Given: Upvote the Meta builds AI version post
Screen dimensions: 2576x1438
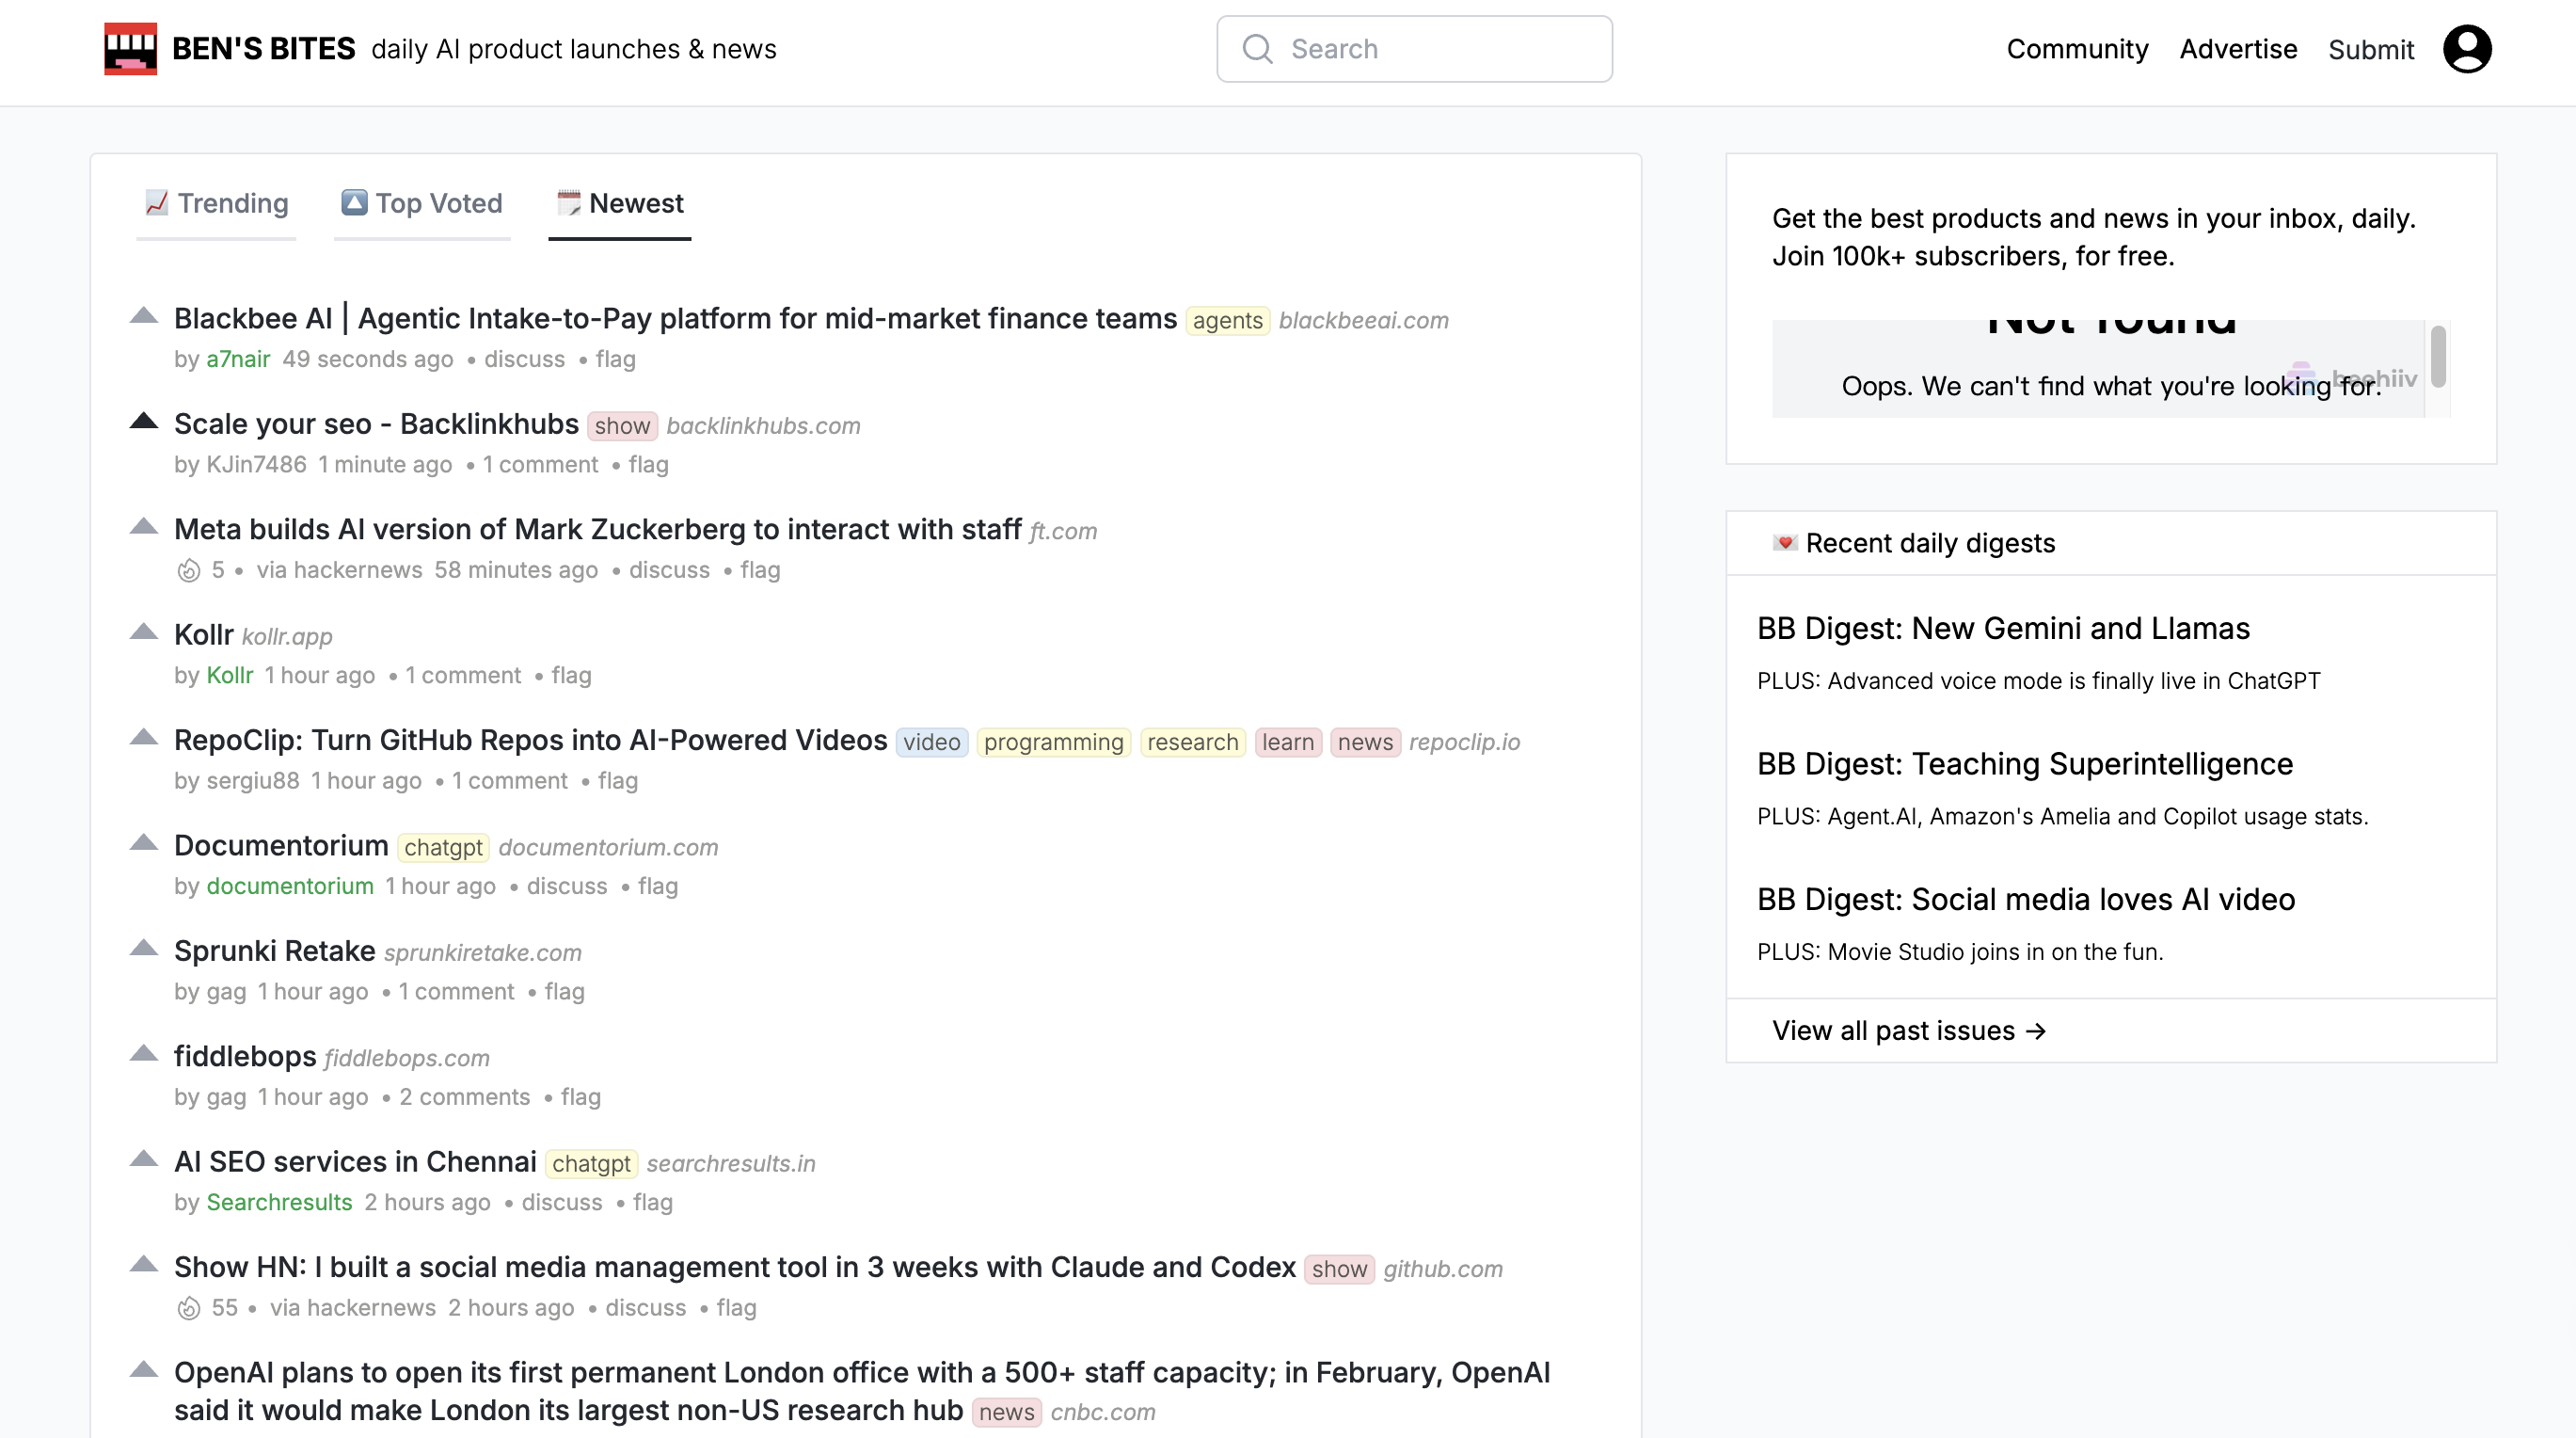Looking at the screenshot, I should [x=144, y=527].
